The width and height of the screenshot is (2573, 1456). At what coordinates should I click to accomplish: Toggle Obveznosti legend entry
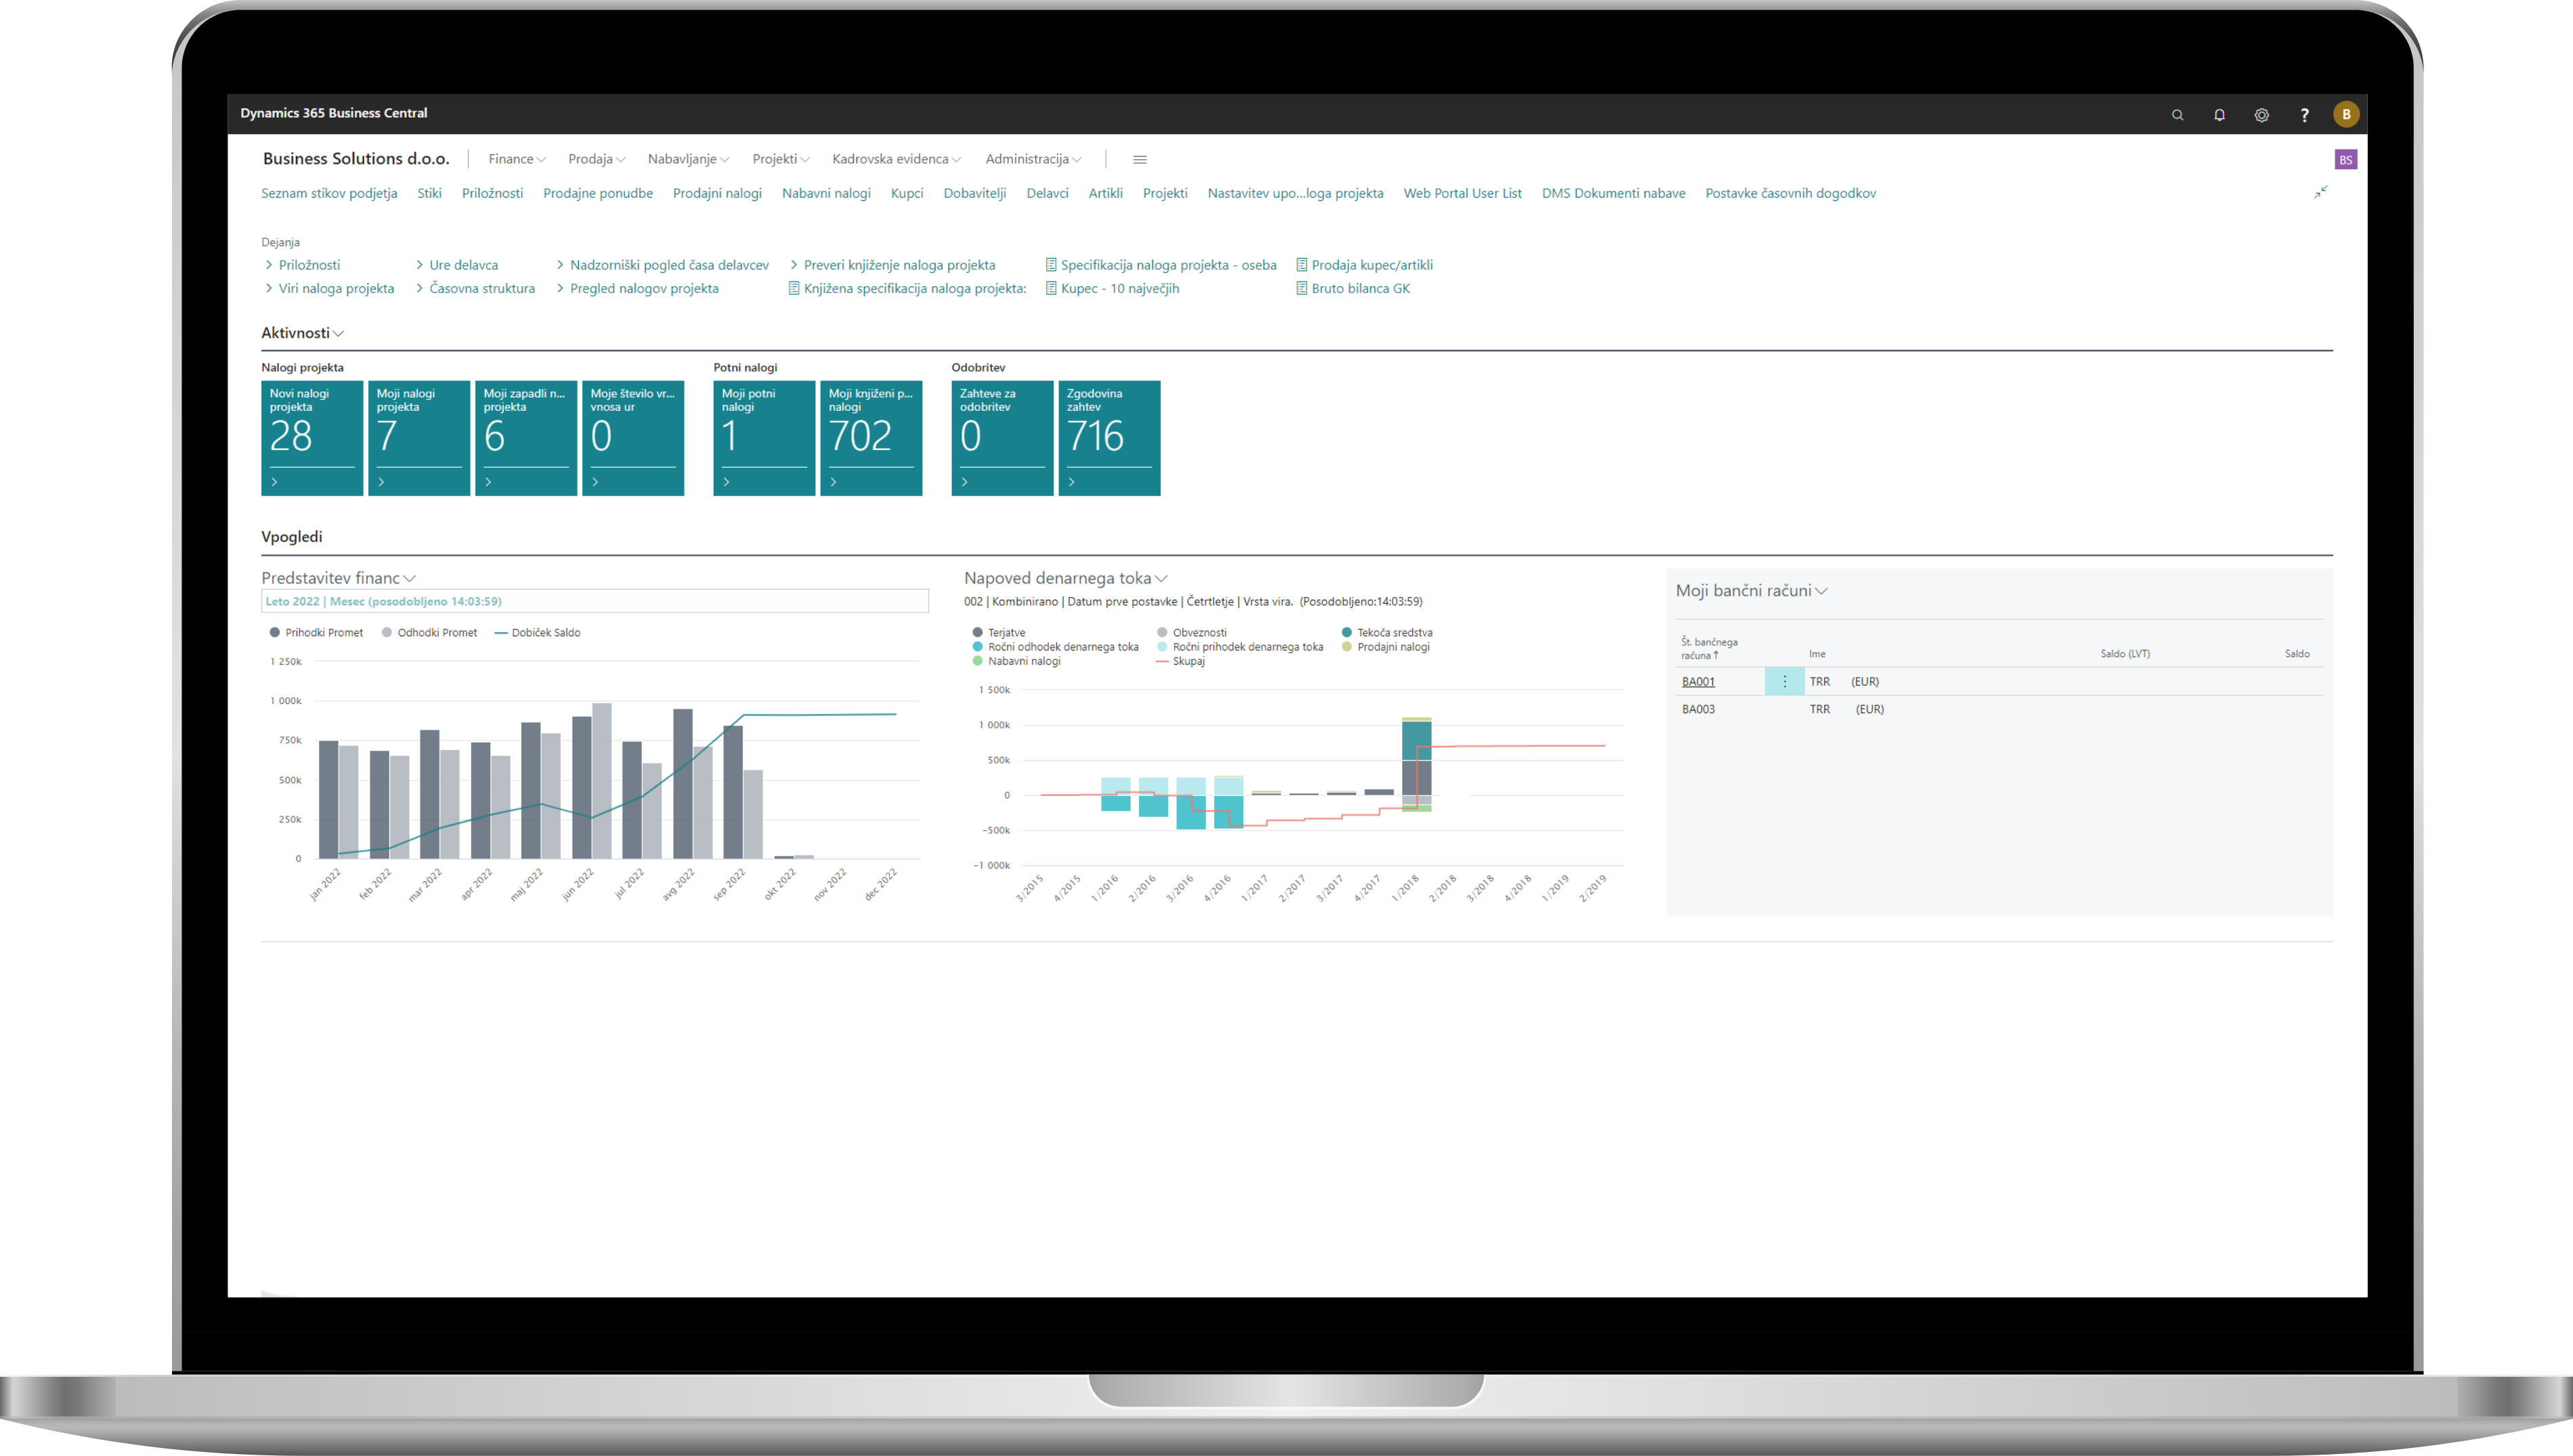pyautogui.click(x=1191, y=633)
